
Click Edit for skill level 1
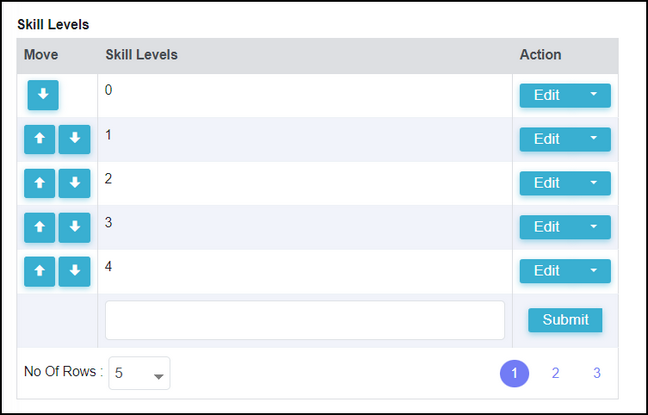tap(547, 139)
